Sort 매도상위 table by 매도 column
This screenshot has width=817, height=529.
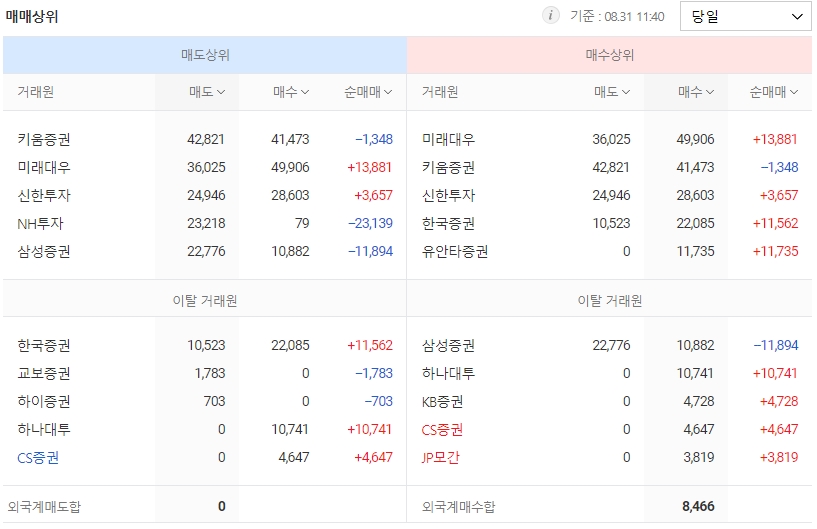tap(207, 92)
